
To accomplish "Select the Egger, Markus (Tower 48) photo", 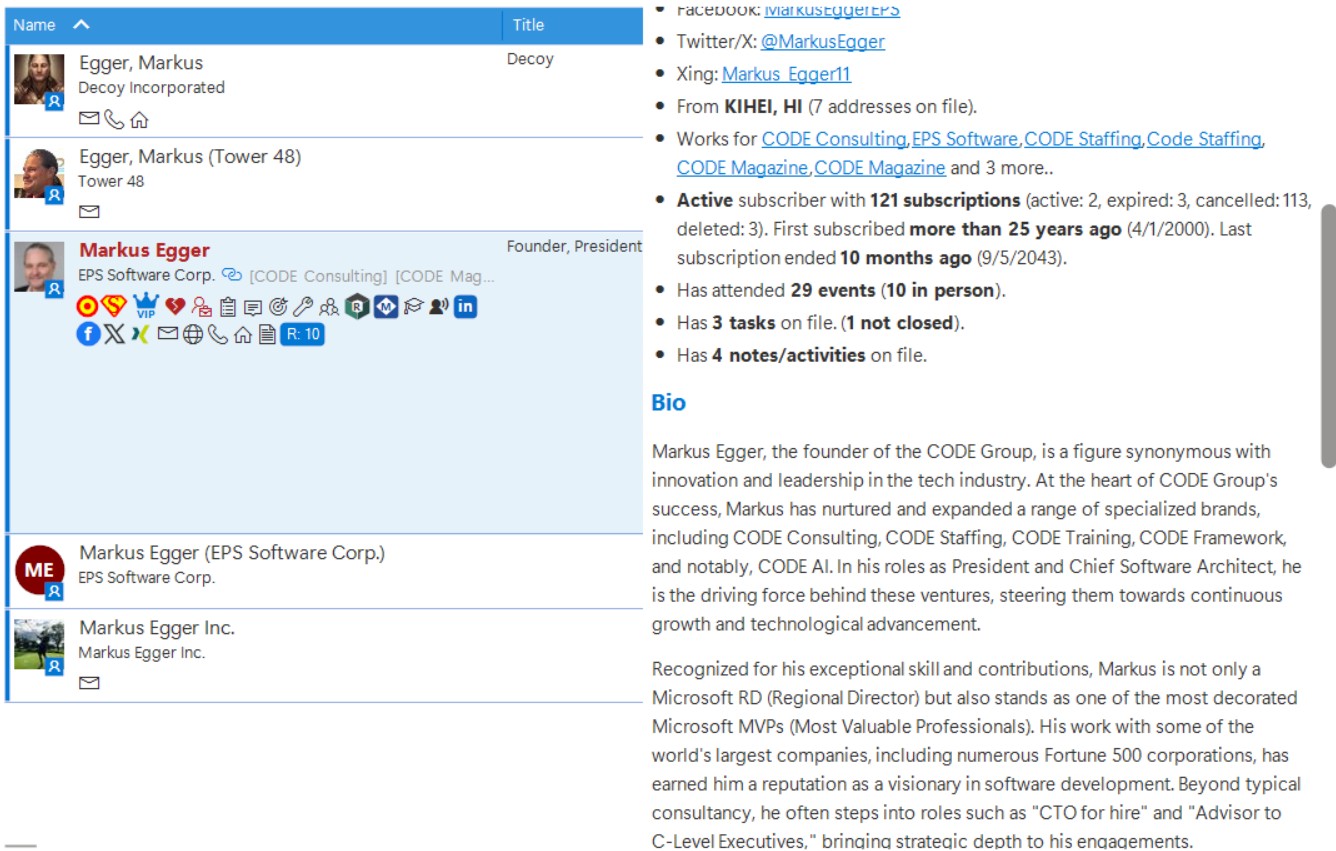I will point(39,174).
